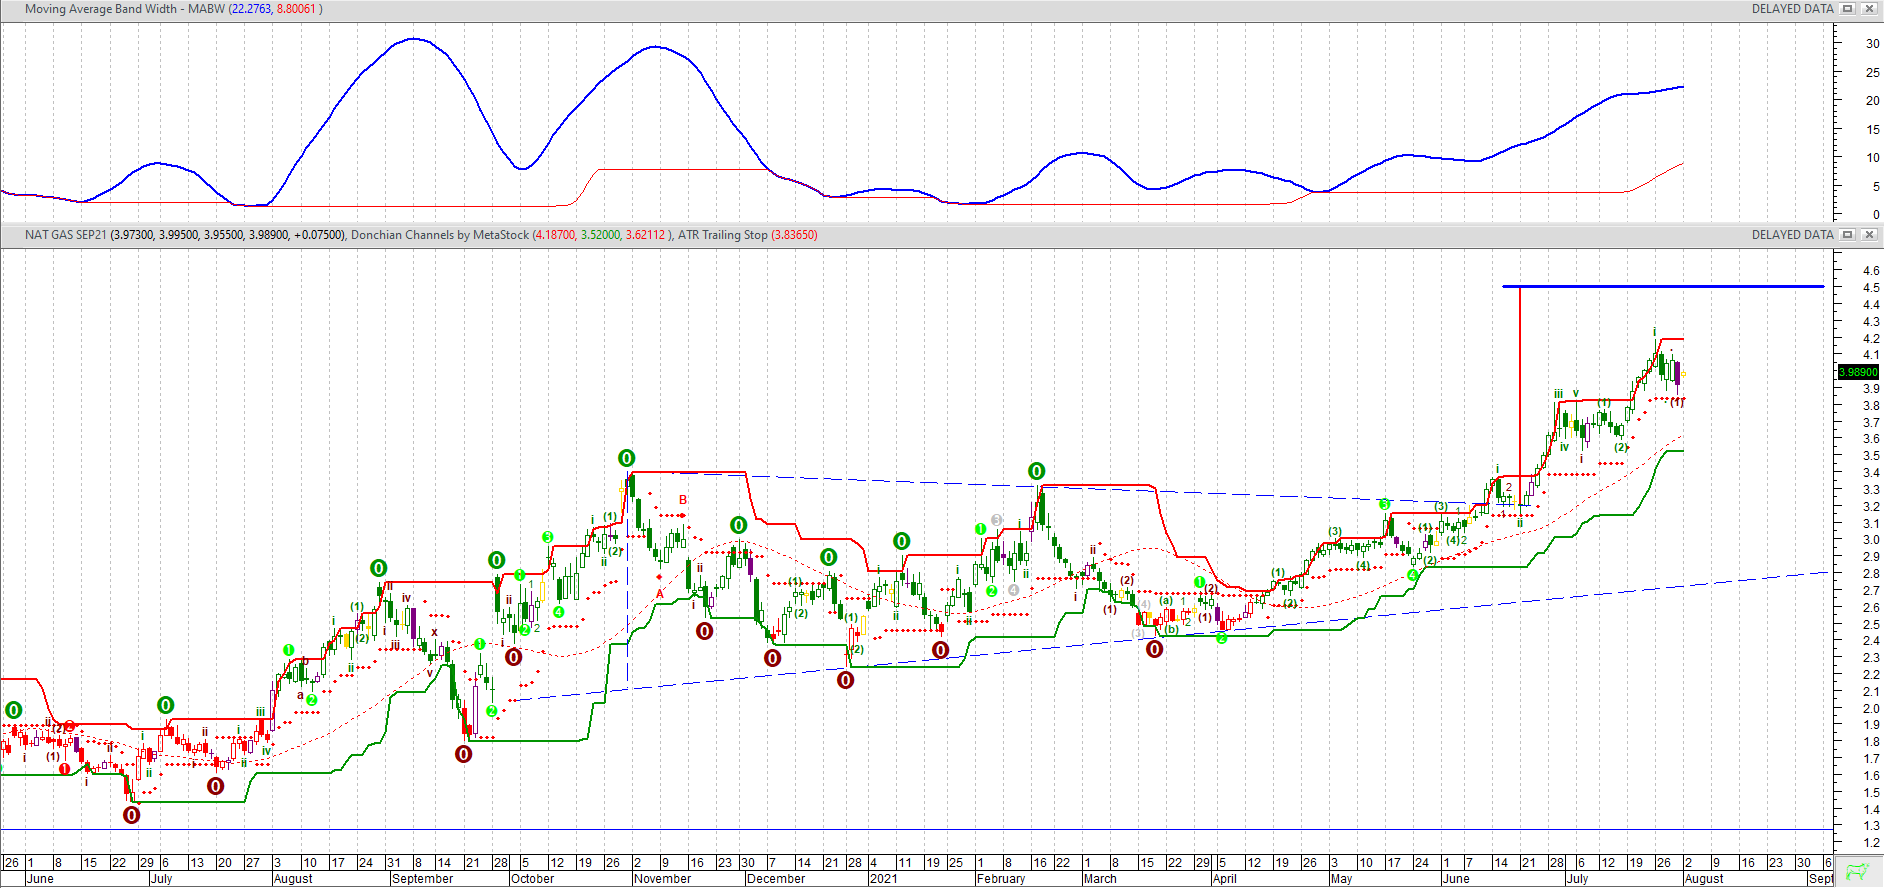Close the Moving Average Band Width pane
This screenshot has height=888, width=1884.
tap(1868, 9)
